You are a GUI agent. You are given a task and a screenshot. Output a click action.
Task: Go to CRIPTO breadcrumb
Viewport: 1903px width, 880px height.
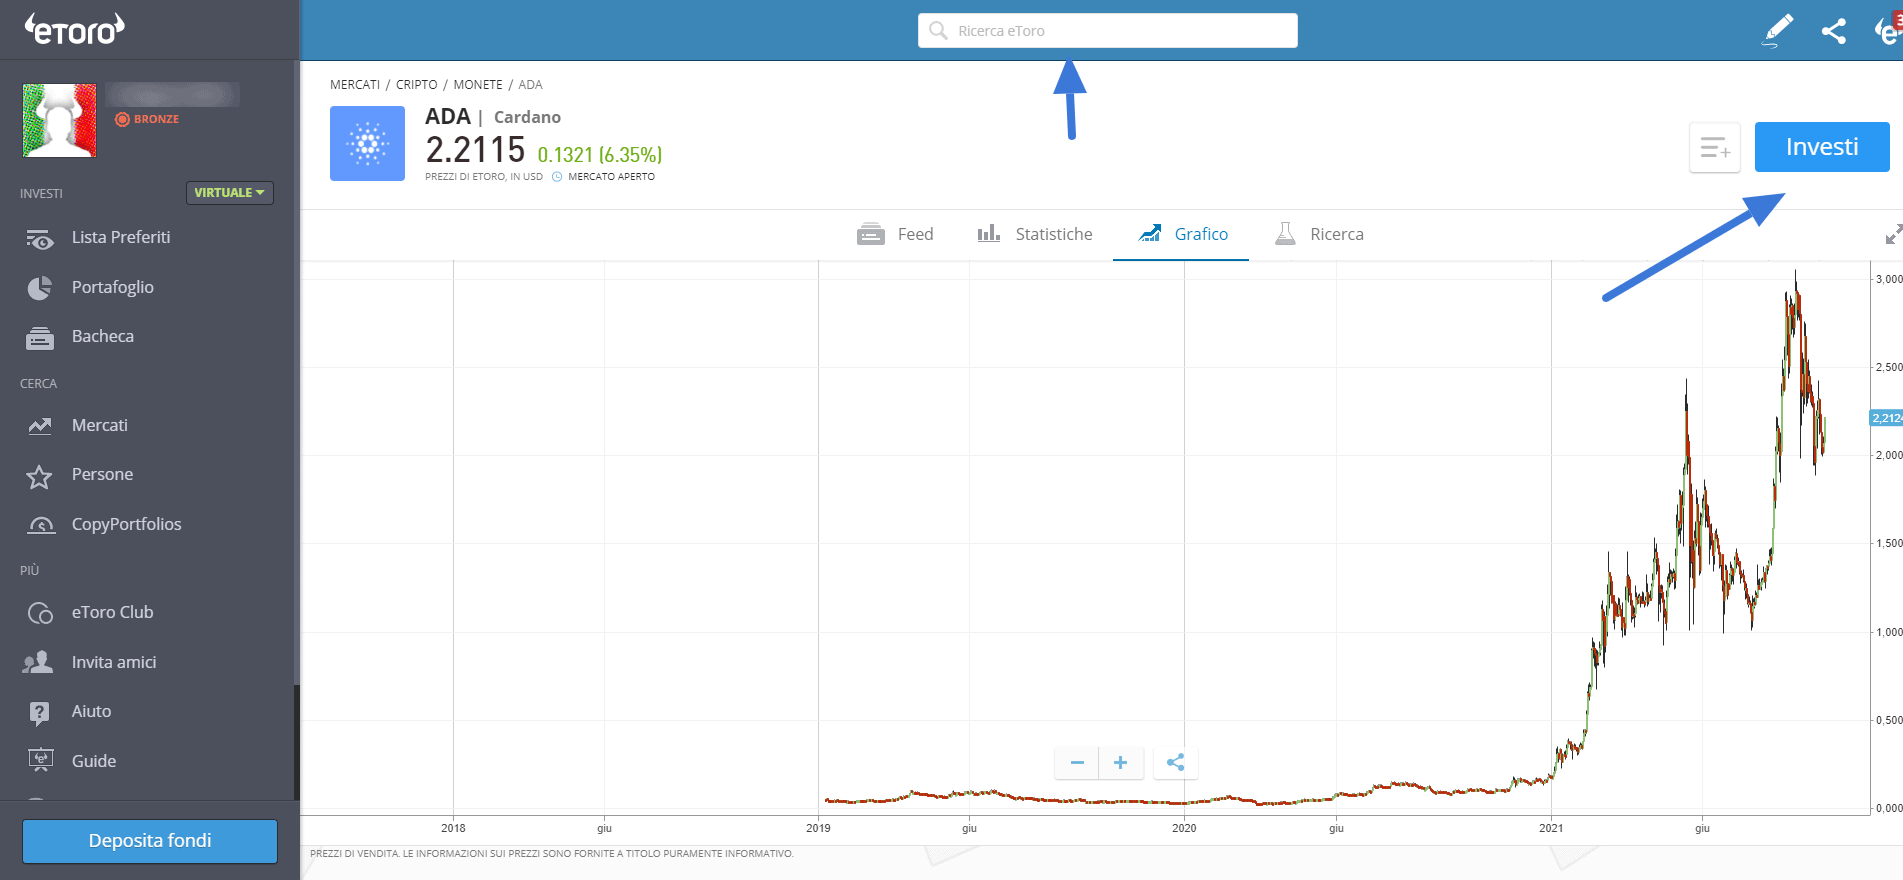pos(417,85)
